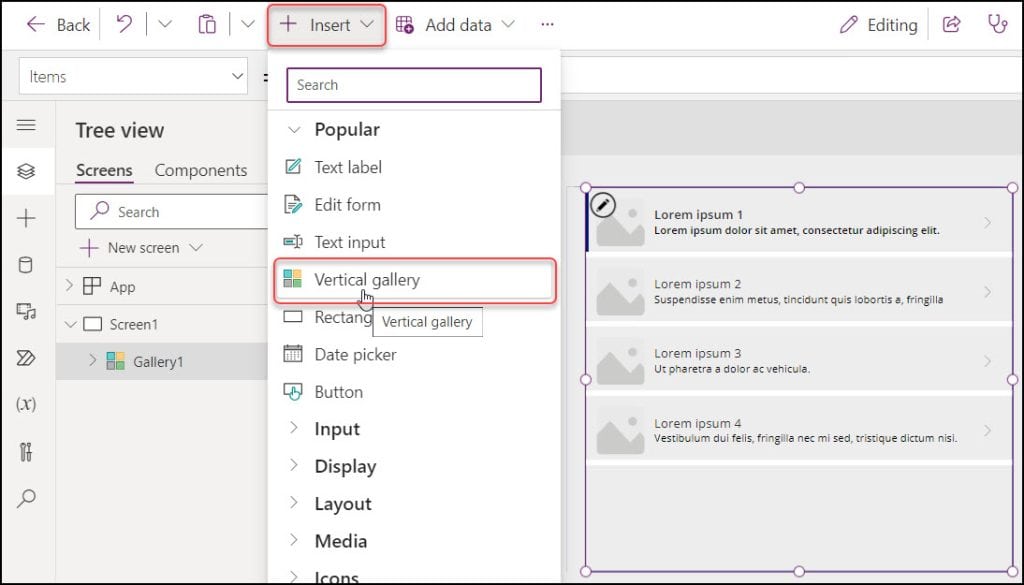
Task: Open the undo options dropdown arrow
Action: pyautogui.click(x=165, y=25)
